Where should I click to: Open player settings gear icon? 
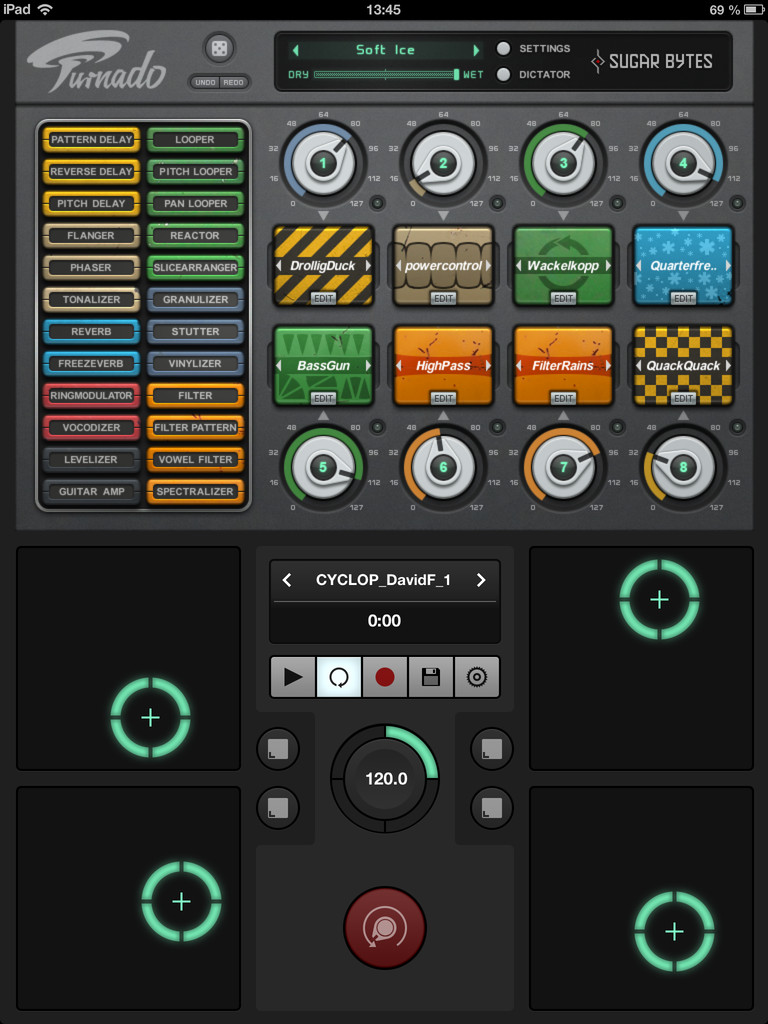coord(477,677)
